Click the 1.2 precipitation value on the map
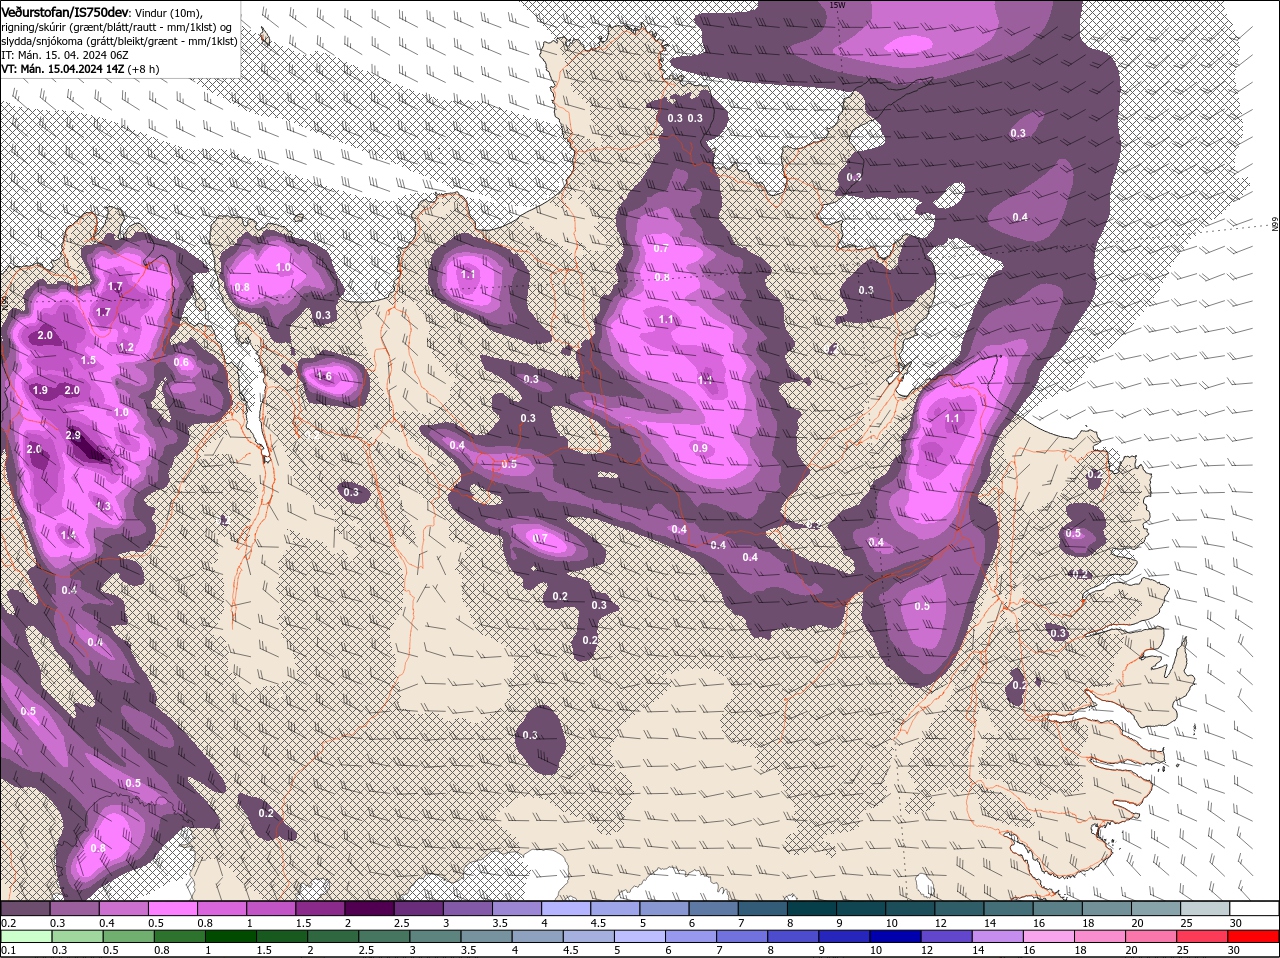 click(x=126, y=347)
